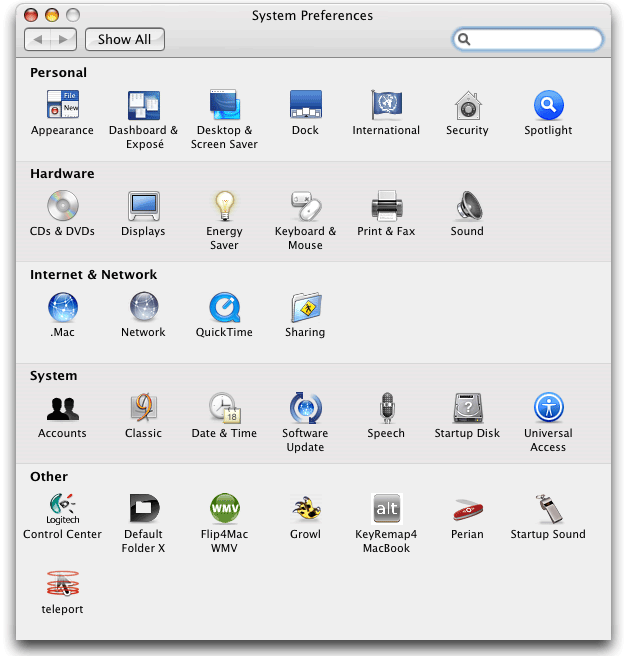
Task: Click the magnifying glass in search field
Action: [x=464, y=39]
